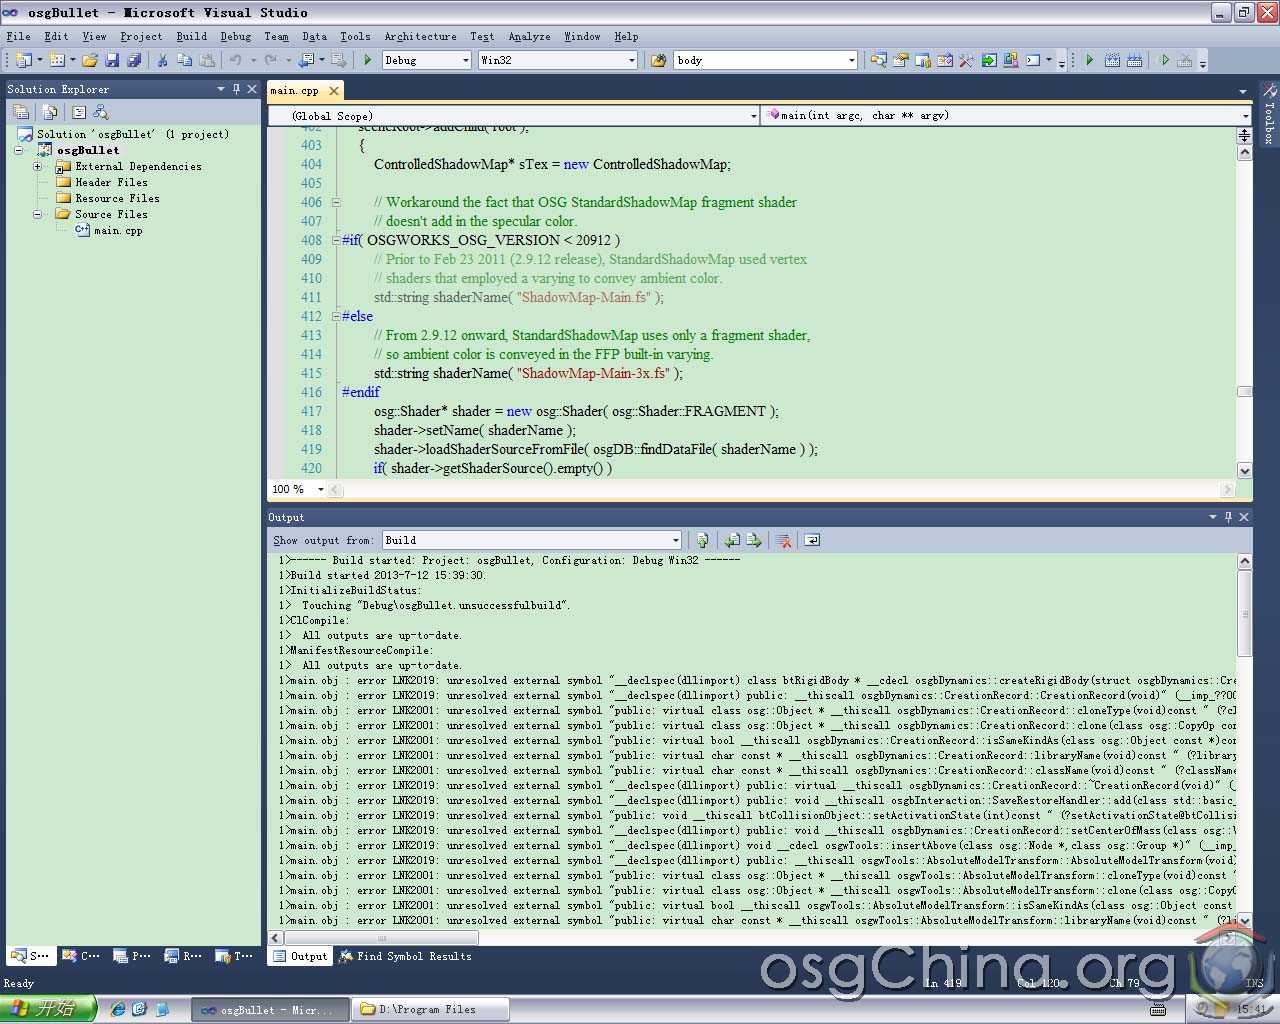Open the find box dropdown showing body
The image size is (1280, 1024).
852,60
